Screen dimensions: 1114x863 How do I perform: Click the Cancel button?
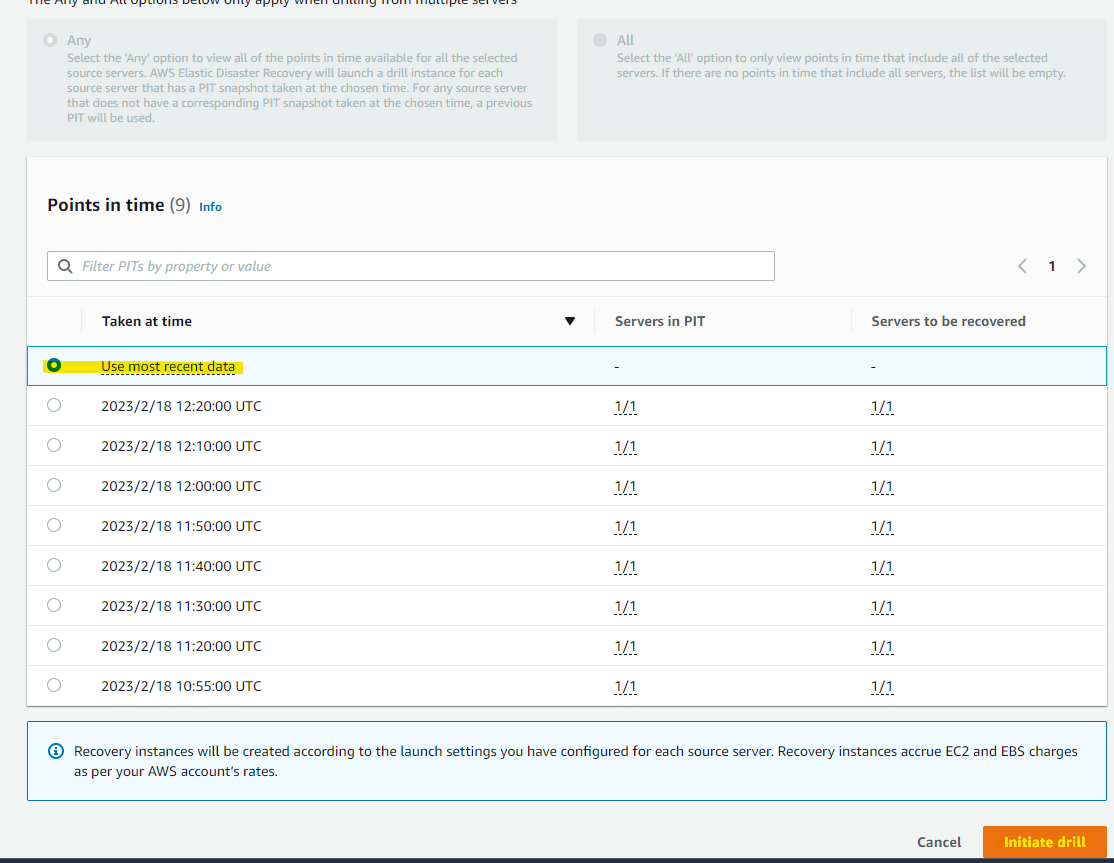(939, 842)
